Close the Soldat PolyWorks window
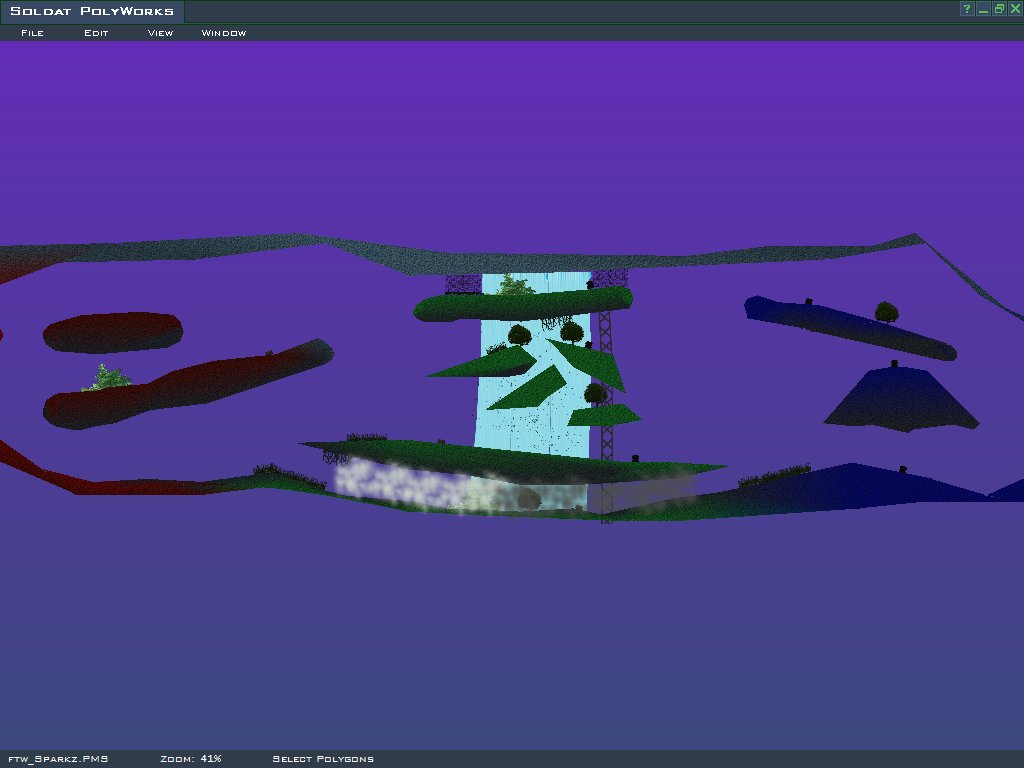This screenshot has width=1024, height=768. pyautogui.click(x=1015, y=9)
